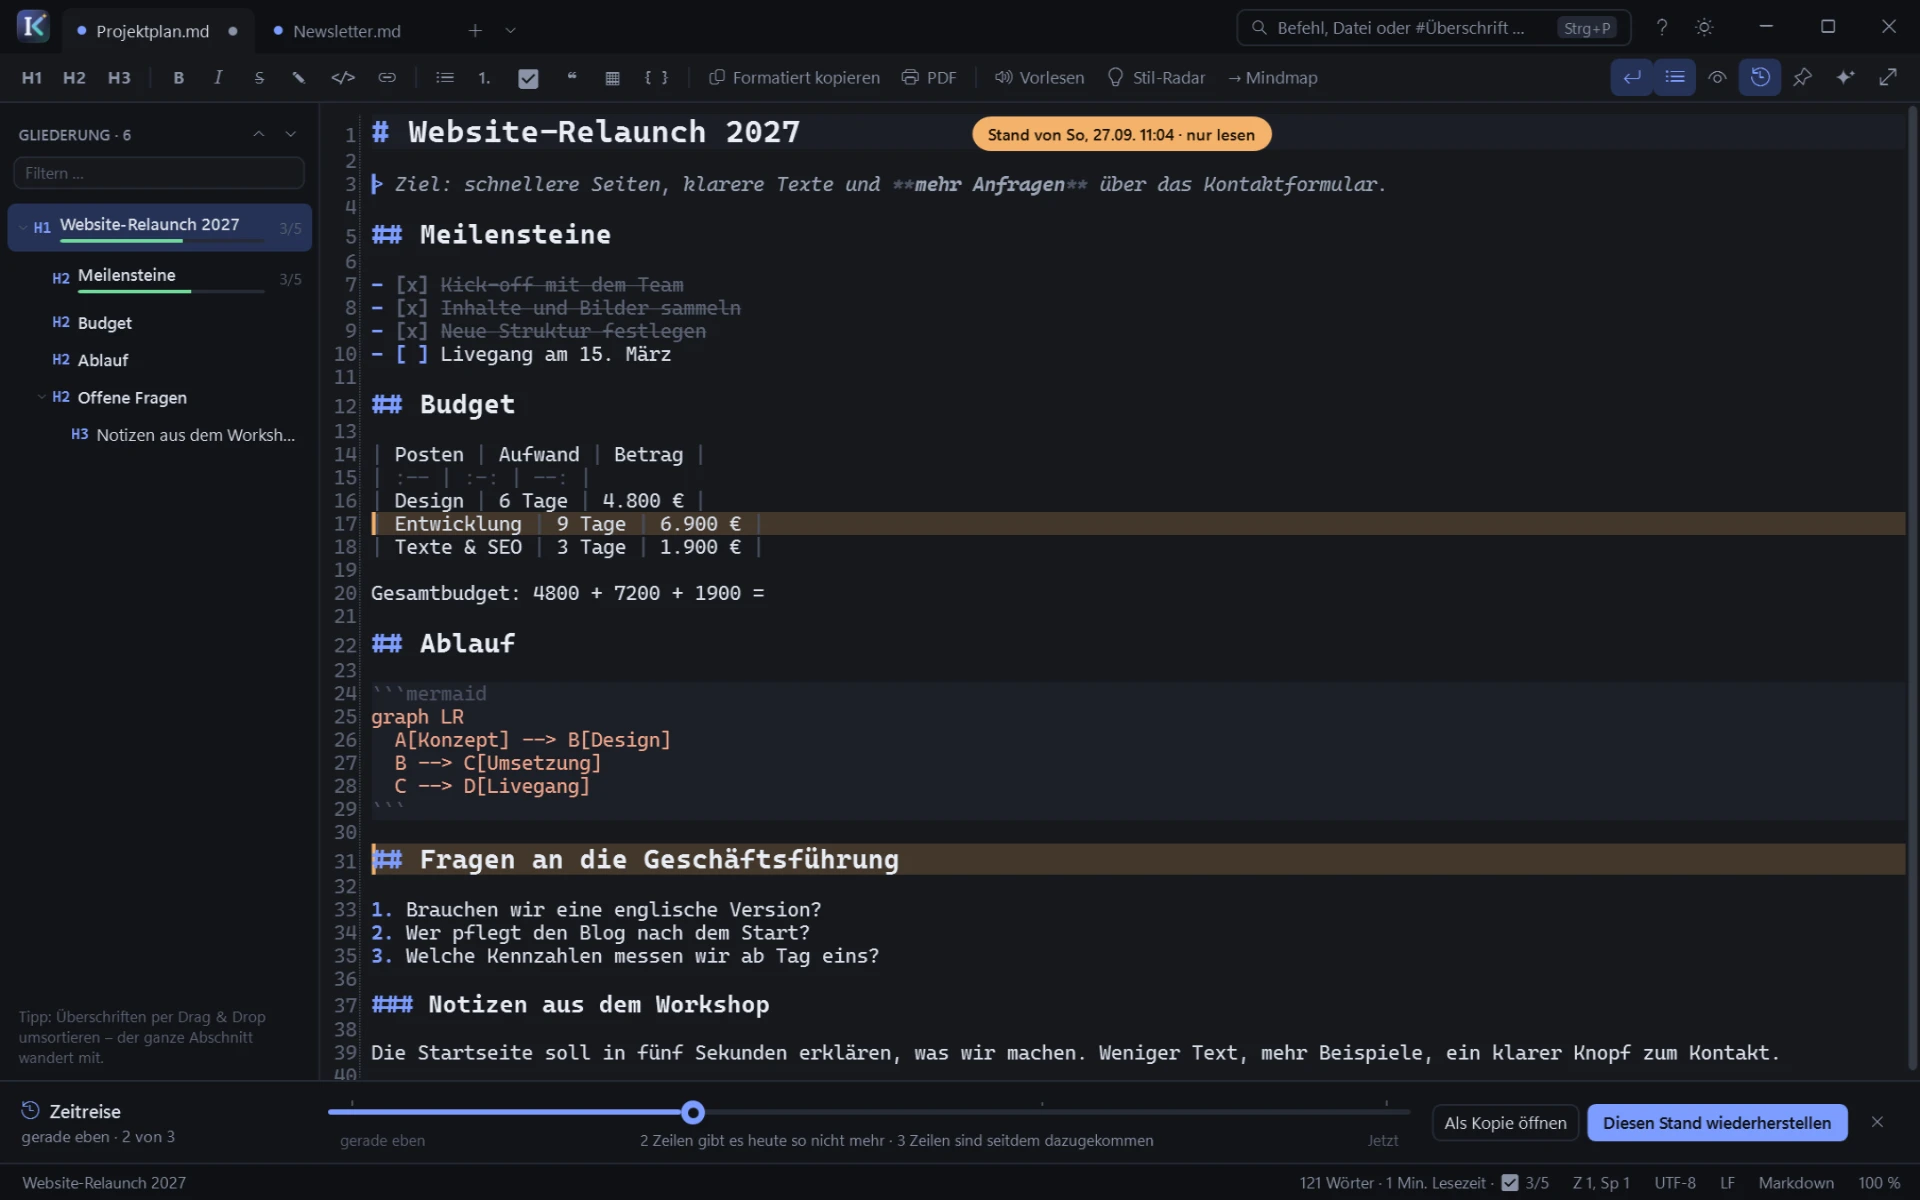Collapse all outline headings with up chevron
The height and width of the screenshot is (1200, 1920).
point(259,134)
